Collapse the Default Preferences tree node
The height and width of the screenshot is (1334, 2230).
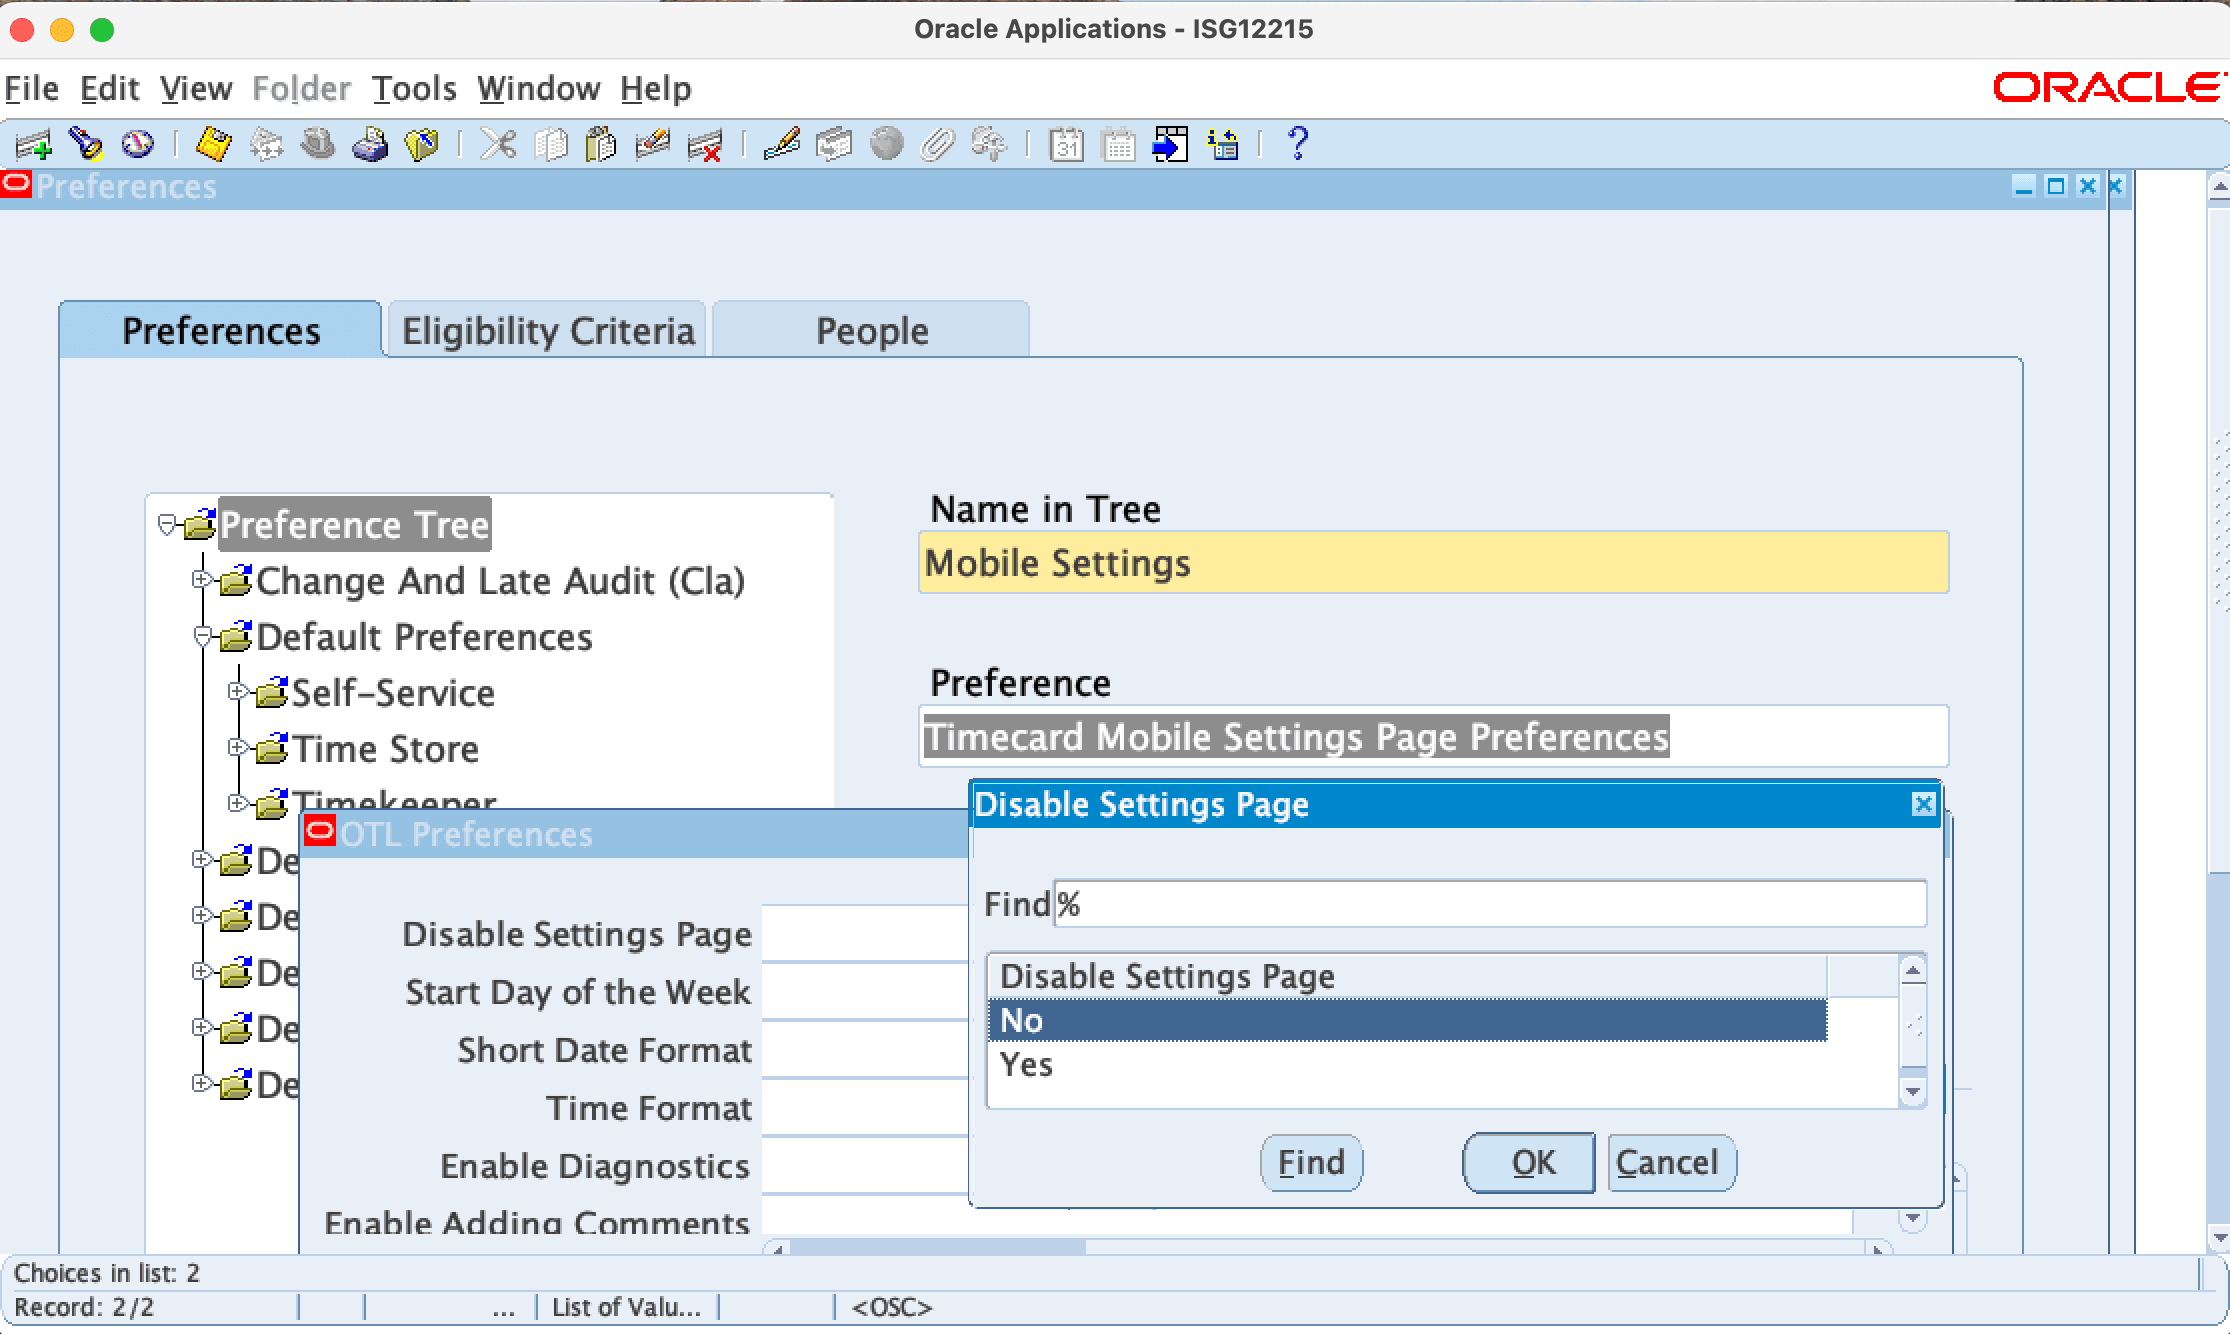coord(201,636)
